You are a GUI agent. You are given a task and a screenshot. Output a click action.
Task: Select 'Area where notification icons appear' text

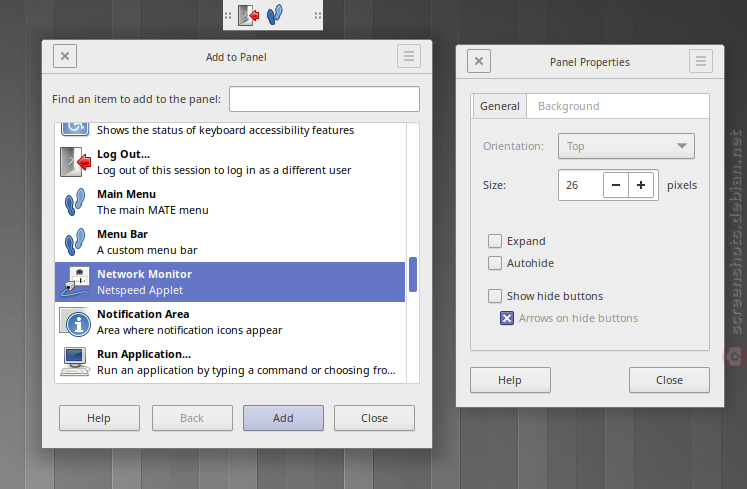(189, 330)
